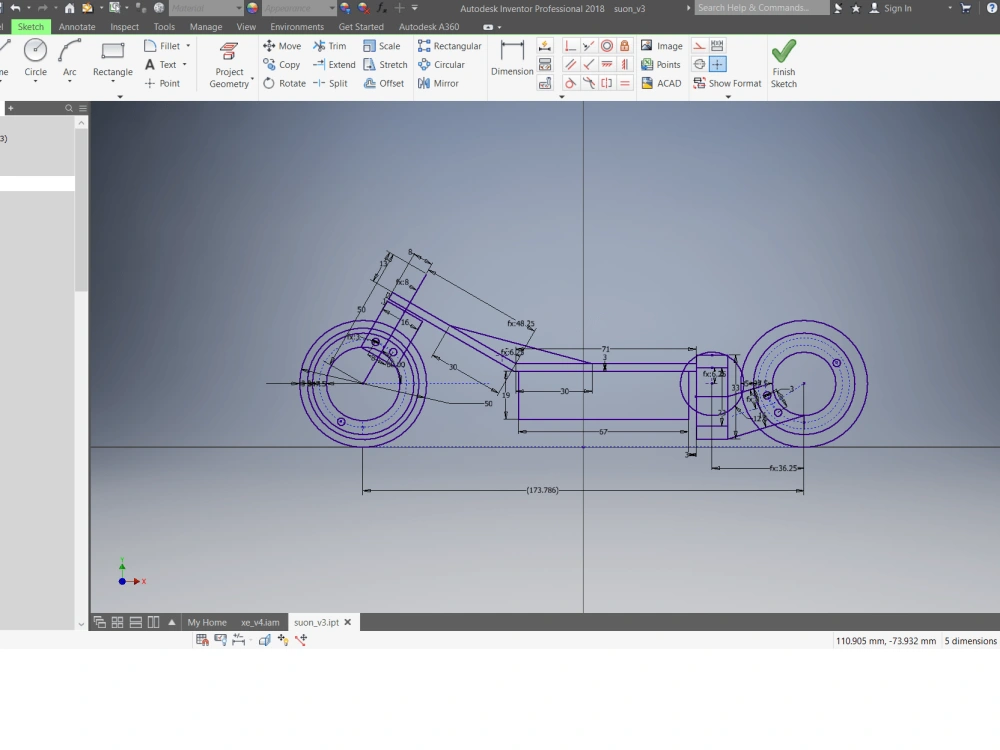Activate the Dimension tool
This screenshot has height=750, width=1000.
pyautogui.click(x=512, y=57)
